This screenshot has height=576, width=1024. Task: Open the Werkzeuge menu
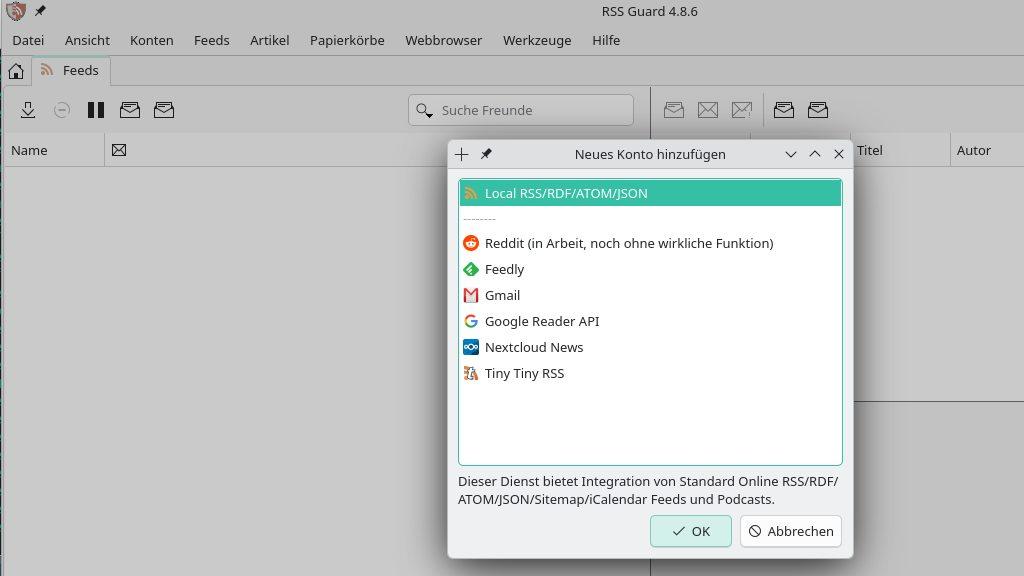coord(537,40)
